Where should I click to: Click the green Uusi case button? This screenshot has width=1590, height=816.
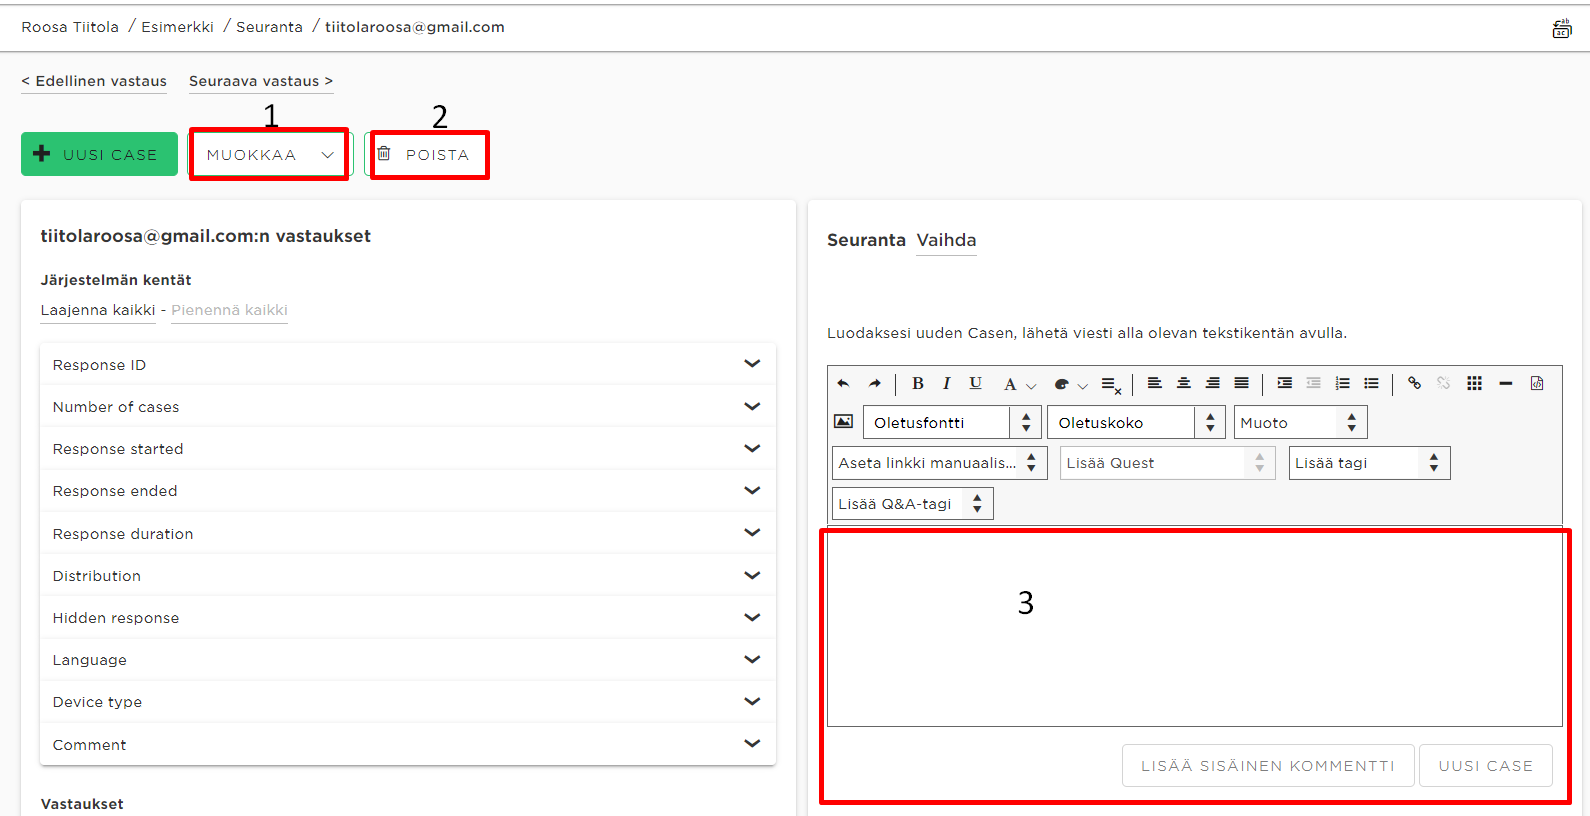click(99, 154)
